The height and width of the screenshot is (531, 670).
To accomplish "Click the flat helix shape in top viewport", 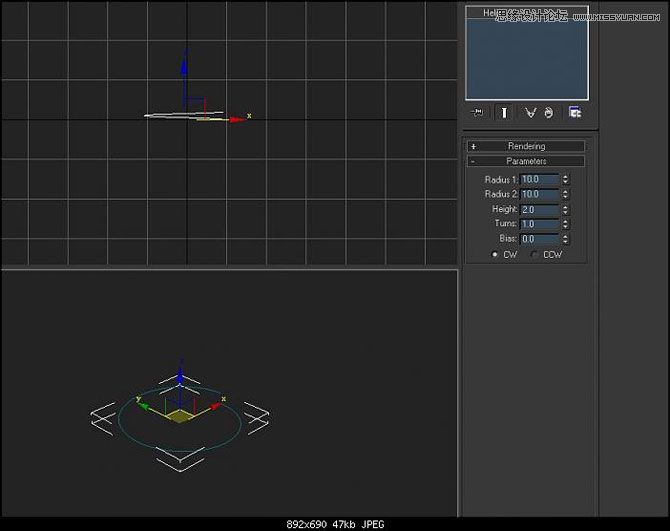I will (171, 115).
